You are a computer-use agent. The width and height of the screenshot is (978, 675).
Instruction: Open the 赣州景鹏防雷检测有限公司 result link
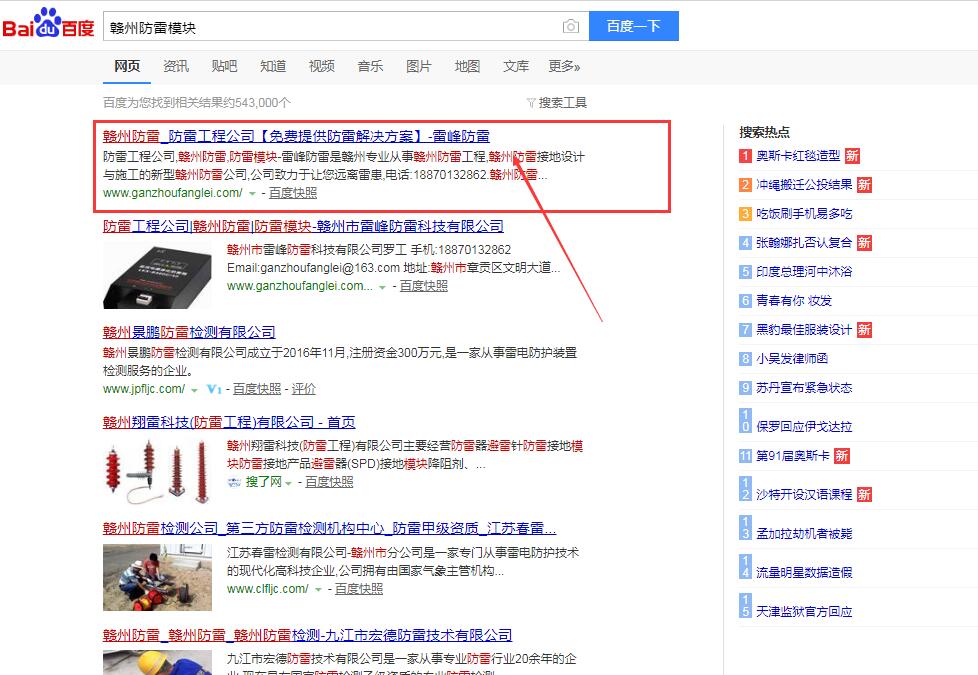(x=189, y=332)
